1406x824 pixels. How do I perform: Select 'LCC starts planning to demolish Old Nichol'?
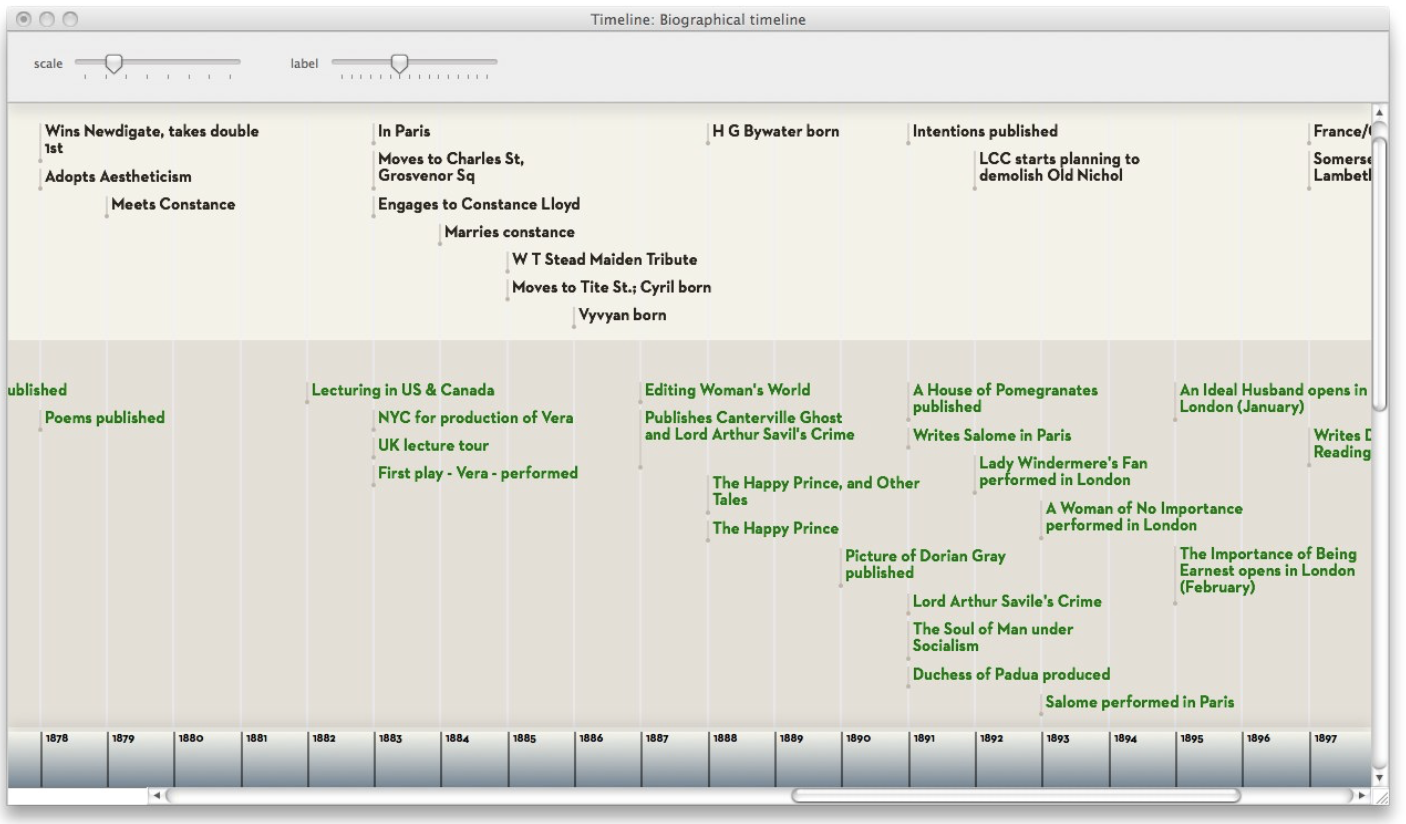click(x=1059, y=167)
